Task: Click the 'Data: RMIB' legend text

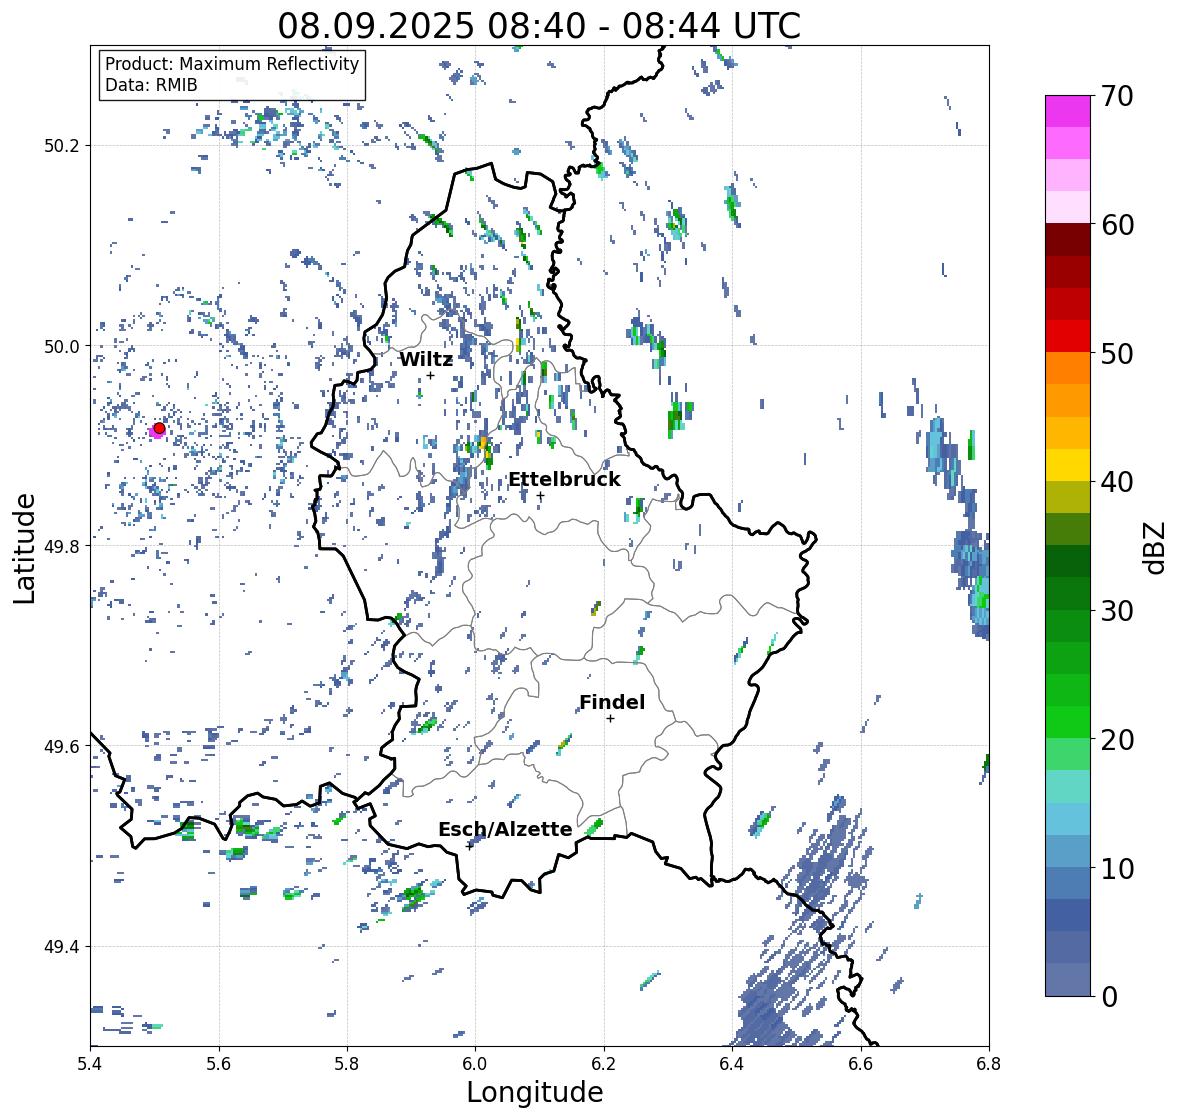Action: click(x=151, y=85)
